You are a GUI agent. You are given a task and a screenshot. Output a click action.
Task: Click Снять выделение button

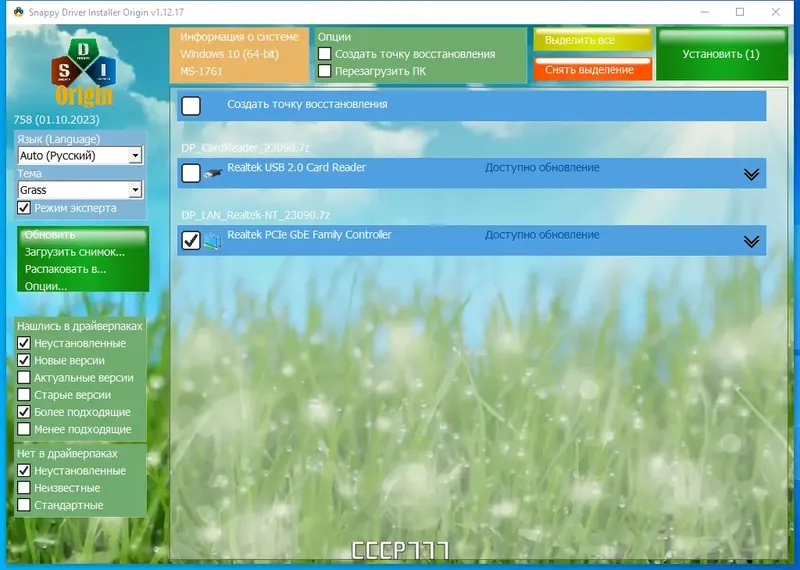(x=593, y=69)
